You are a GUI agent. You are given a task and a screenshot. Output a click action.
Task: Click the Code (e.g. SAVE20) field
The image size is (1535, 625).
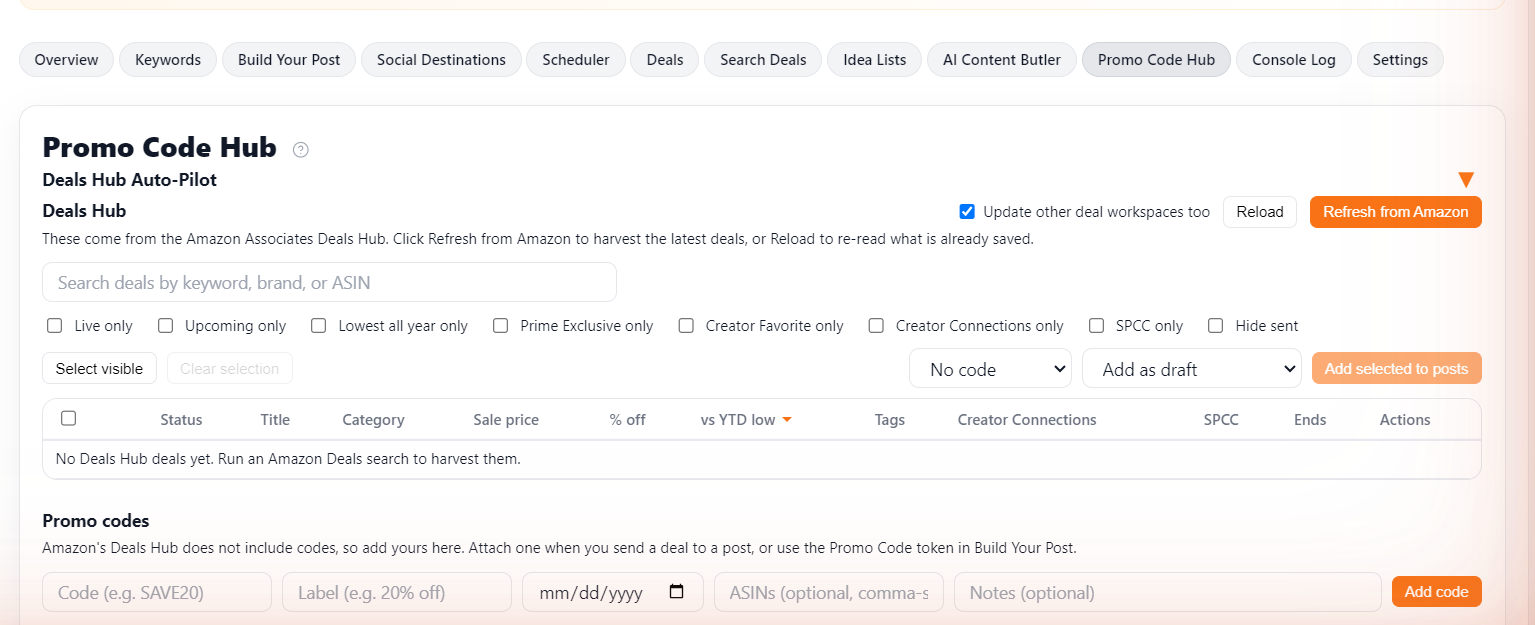click(x=157, y=592)
